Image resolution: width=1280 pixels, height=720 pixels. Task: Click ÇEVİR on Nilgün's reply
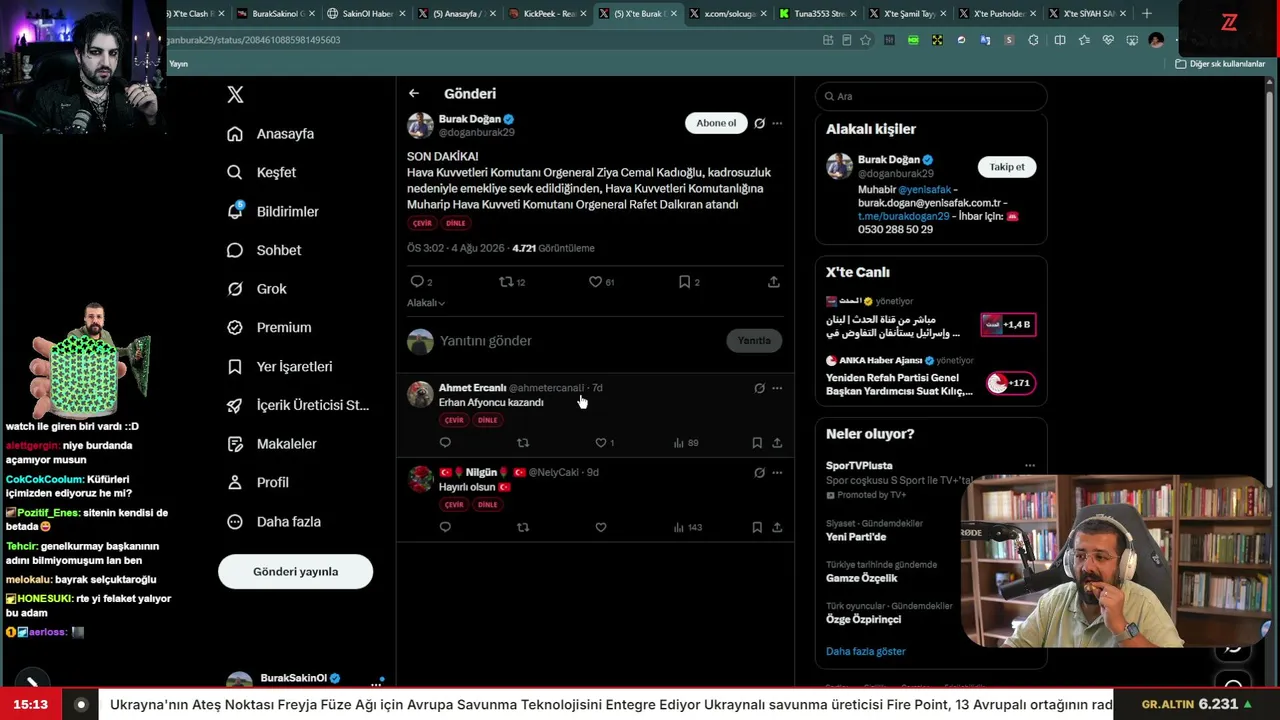pos(455,505)
